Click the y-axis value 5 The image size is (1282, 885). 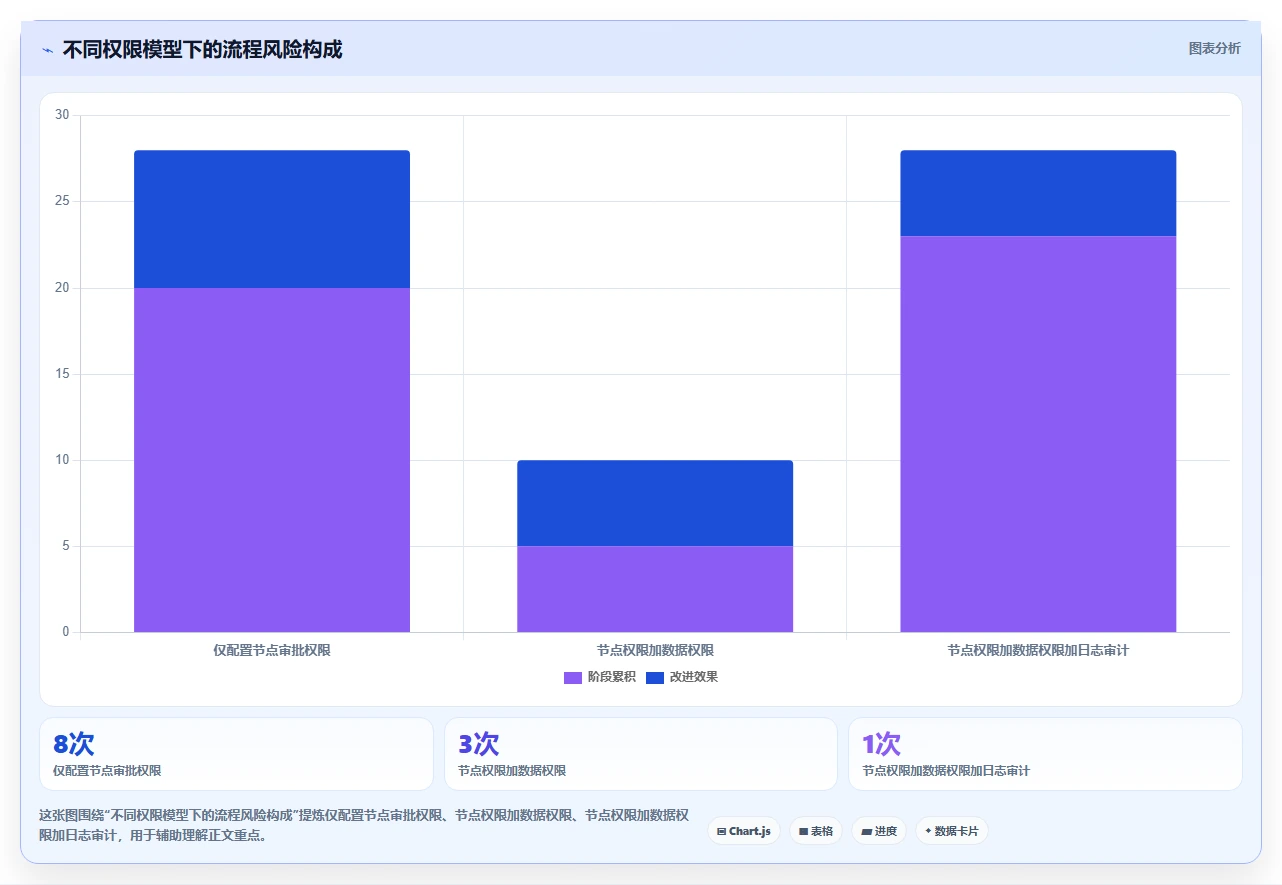coord(66,546)
